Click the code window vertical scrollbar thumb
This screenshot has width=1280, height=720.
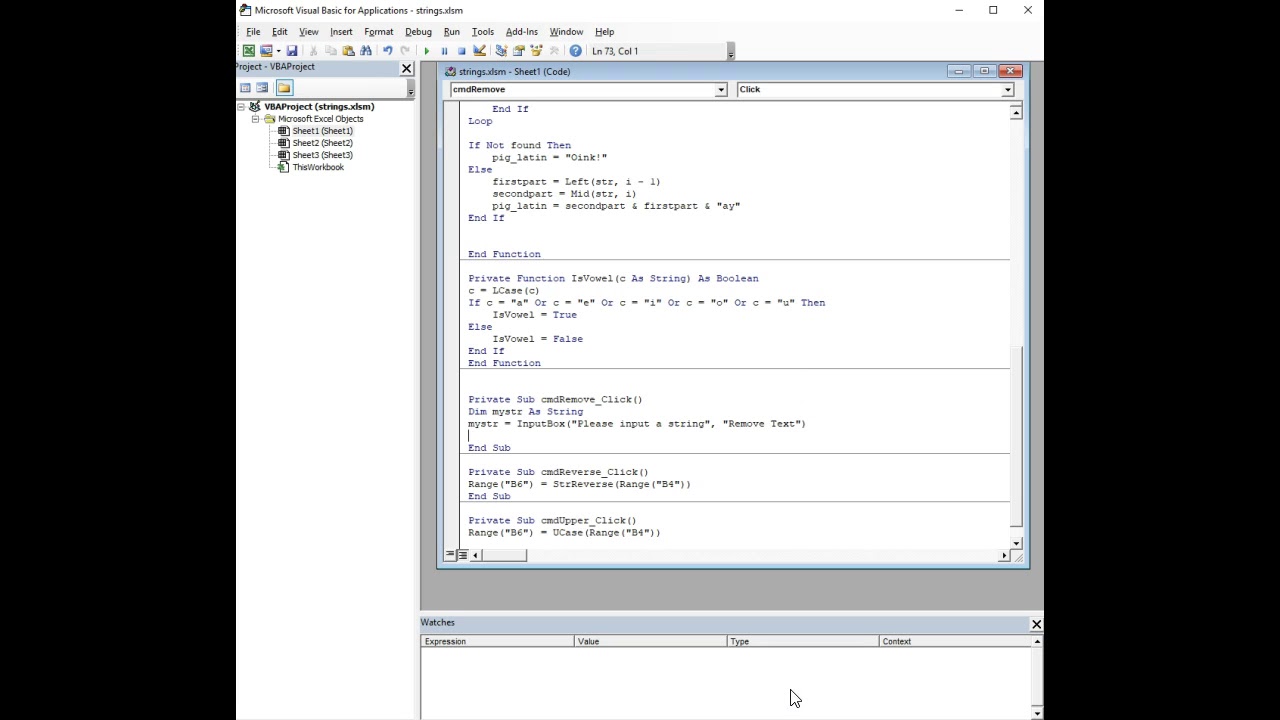[x=1016, y=436]
